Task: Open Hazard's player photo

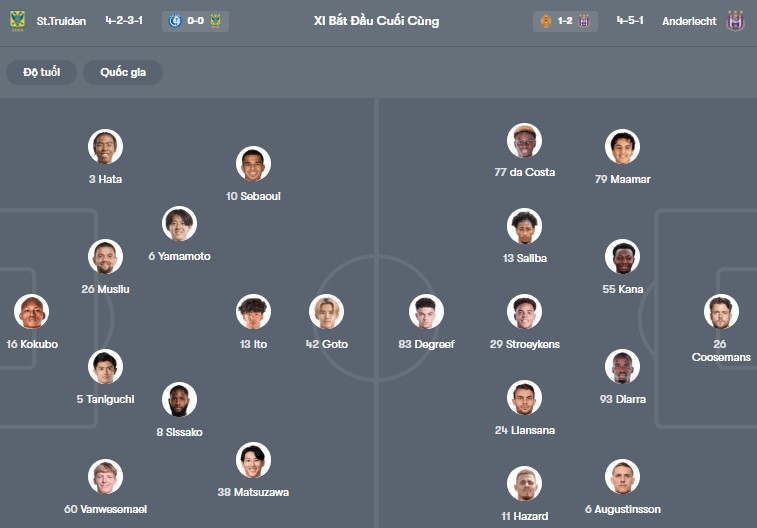Action: pos(524,484)
